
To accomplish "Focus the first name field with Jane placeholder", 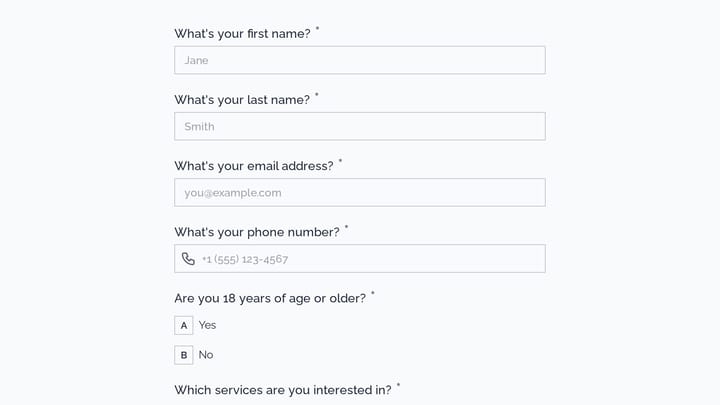I will tap(360, 60).
